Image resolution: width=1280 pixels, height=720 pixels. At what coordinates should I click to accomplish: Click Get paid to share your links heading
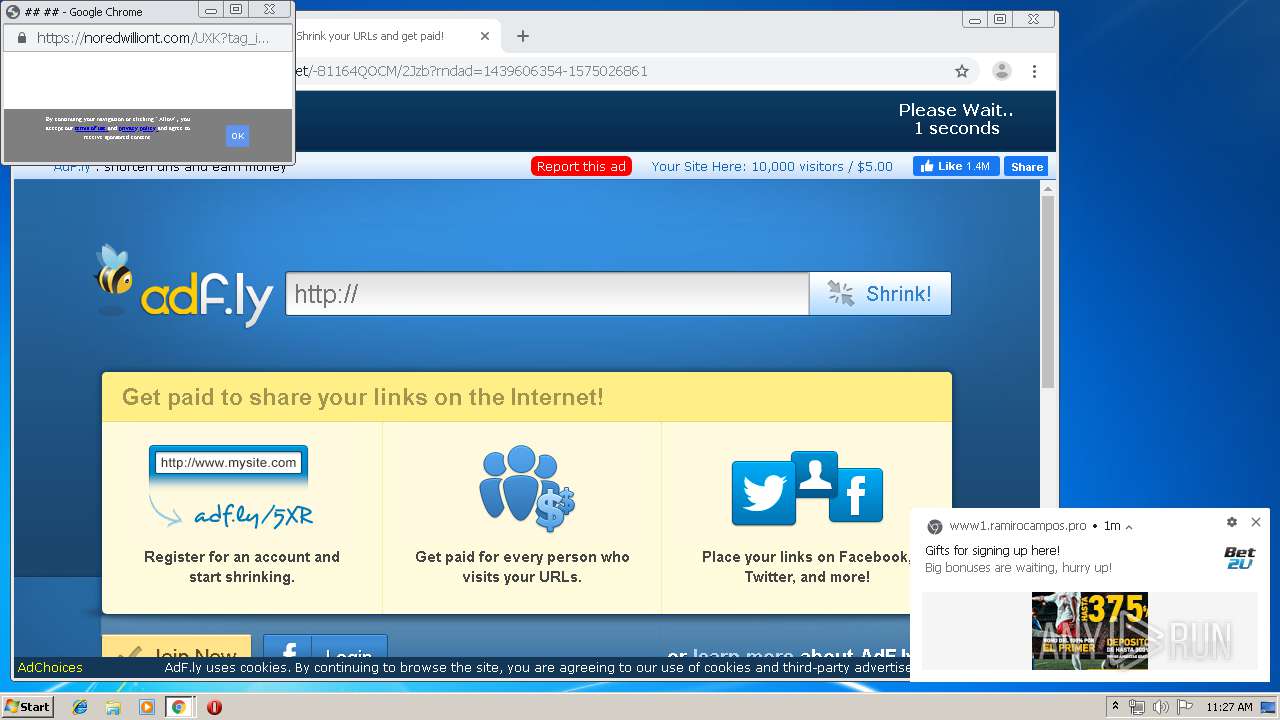pyautogui.click(x=363, y=397)
